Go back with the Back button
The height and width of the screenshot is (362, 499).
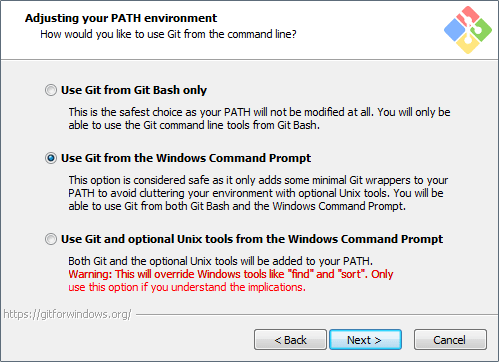pyautogui.click(x=290, y=340)
